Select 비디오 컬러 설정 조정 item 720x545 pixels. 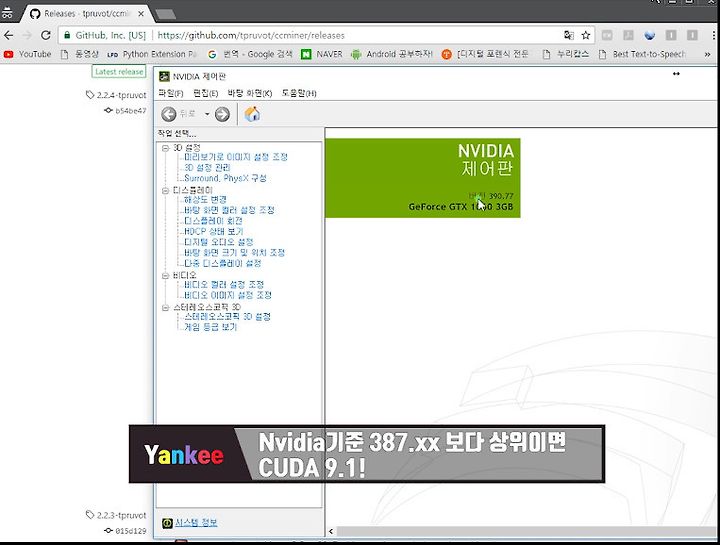(224, 285)
